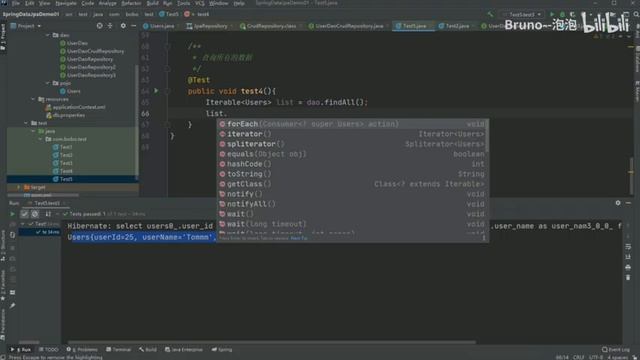The width and height of the screenshot is (640, 360).
Task: Click the console horizontal scrollbar
Action: click(x=271, y=342)
